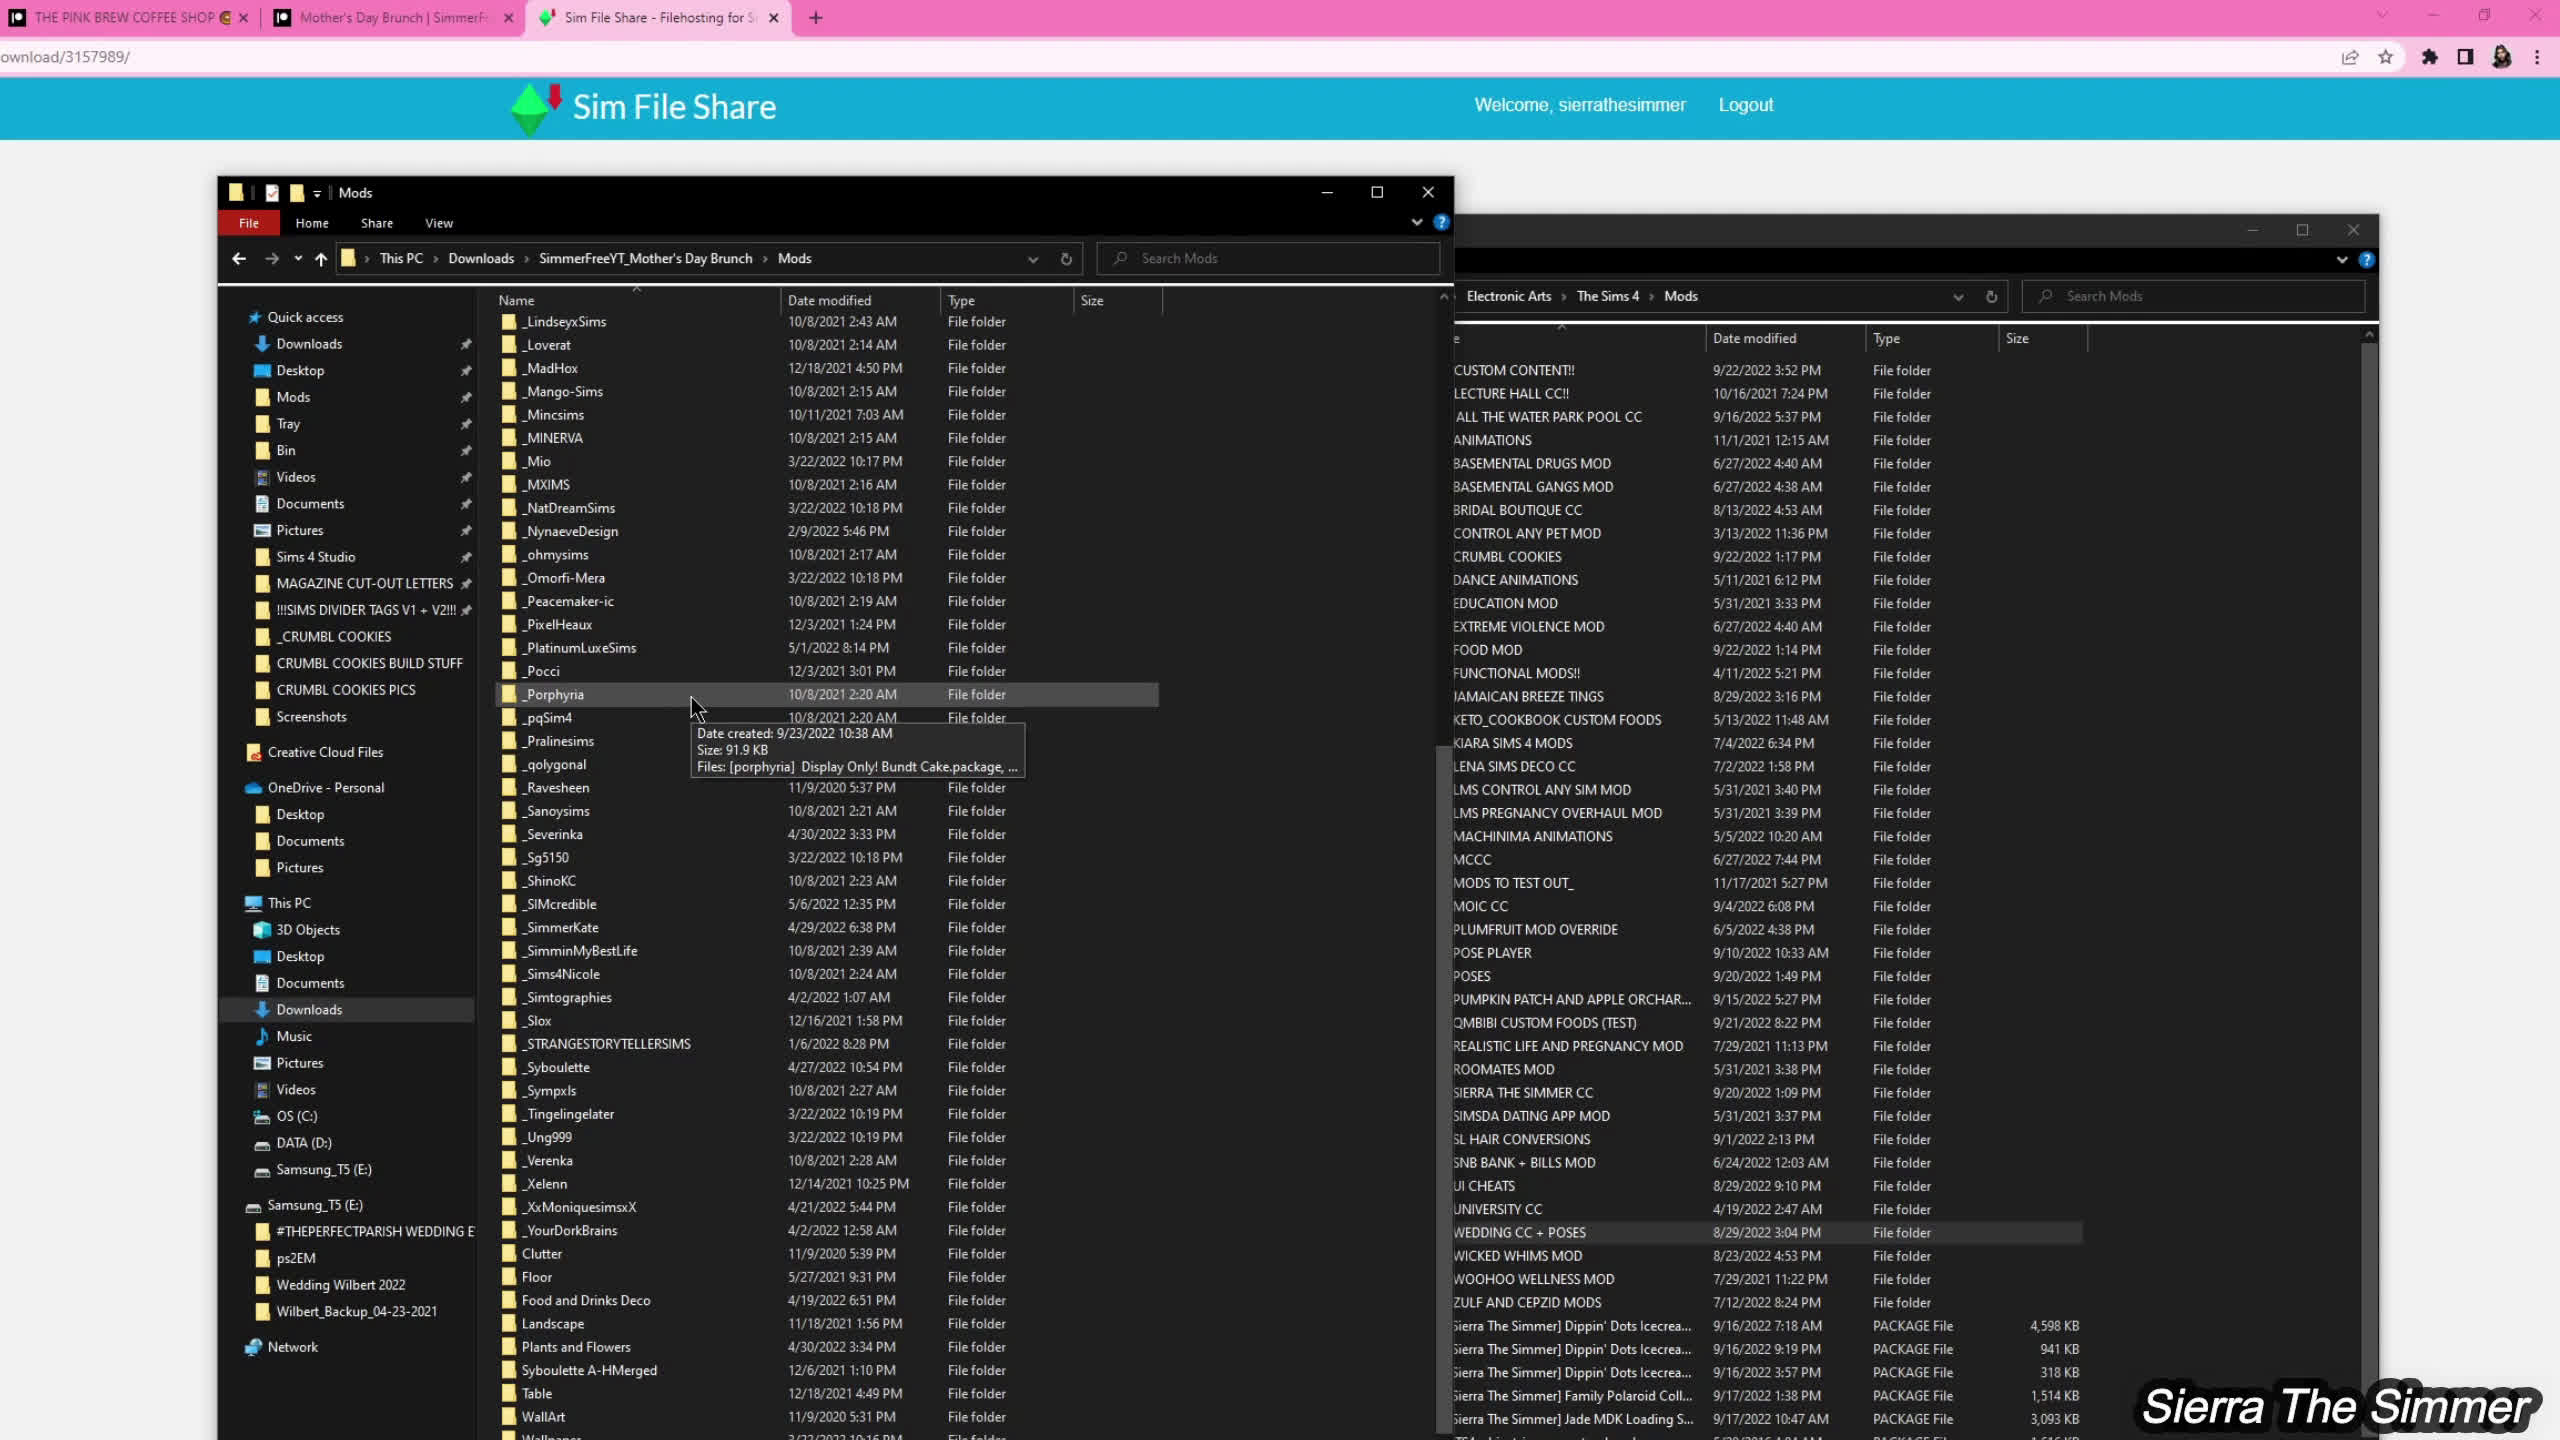Click the Logout link

coord(1745,105)
